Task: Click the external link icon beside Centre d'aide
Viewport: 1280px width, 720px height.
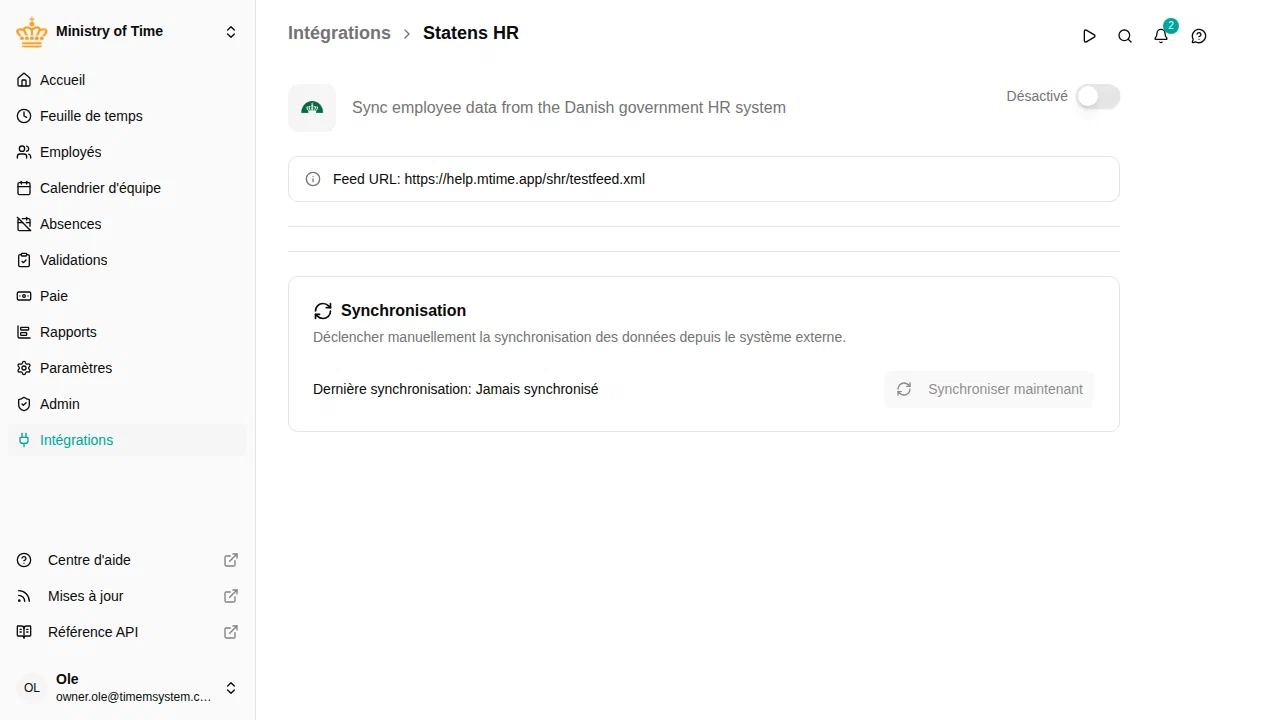Action: [x=231, y=560]
